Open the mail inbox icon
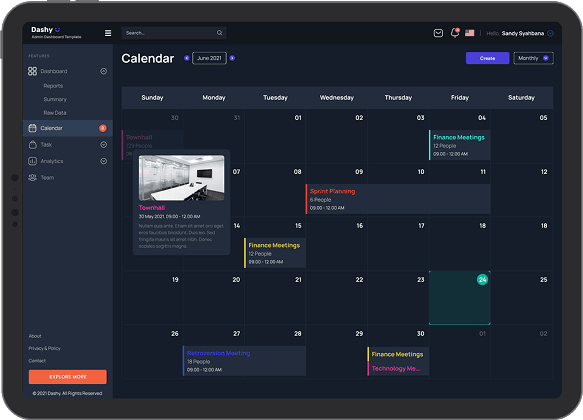The width and height of the screenshot is (583, 420). (x=438, y=33)
